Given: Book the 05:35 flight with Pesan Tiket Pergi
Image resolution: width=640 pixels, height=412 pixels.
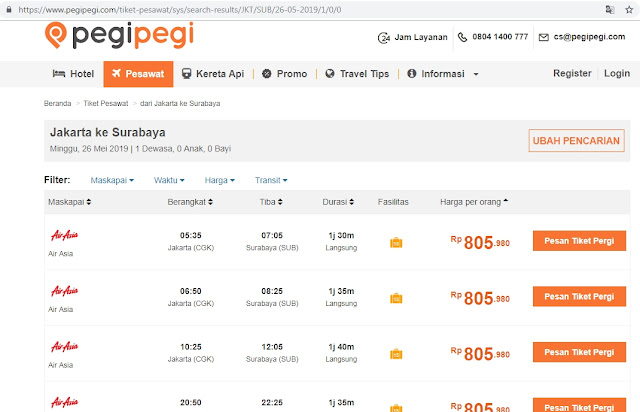Looking at the screenshot, I should [579, 241].
